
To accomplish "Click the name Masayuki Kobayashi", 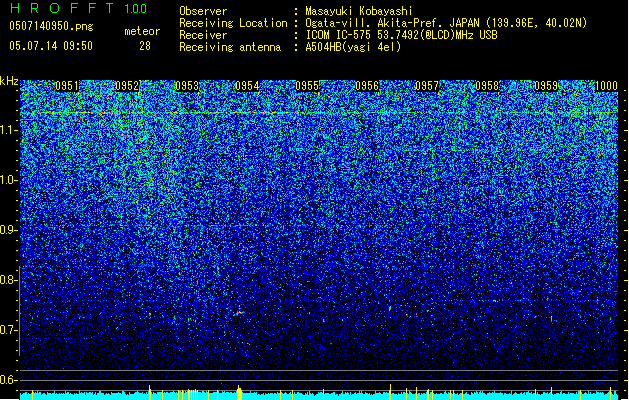I will click(x=359, y=11).
